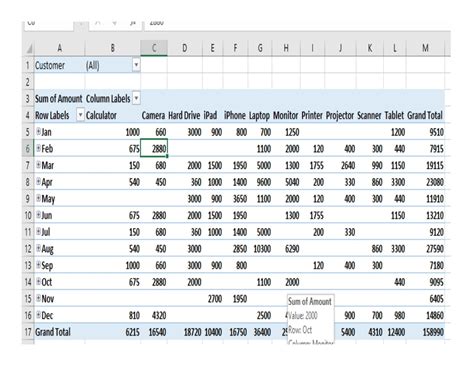Viewport: 474px width, 366px height.
Task: Select column A header
Action: point(59,48)
